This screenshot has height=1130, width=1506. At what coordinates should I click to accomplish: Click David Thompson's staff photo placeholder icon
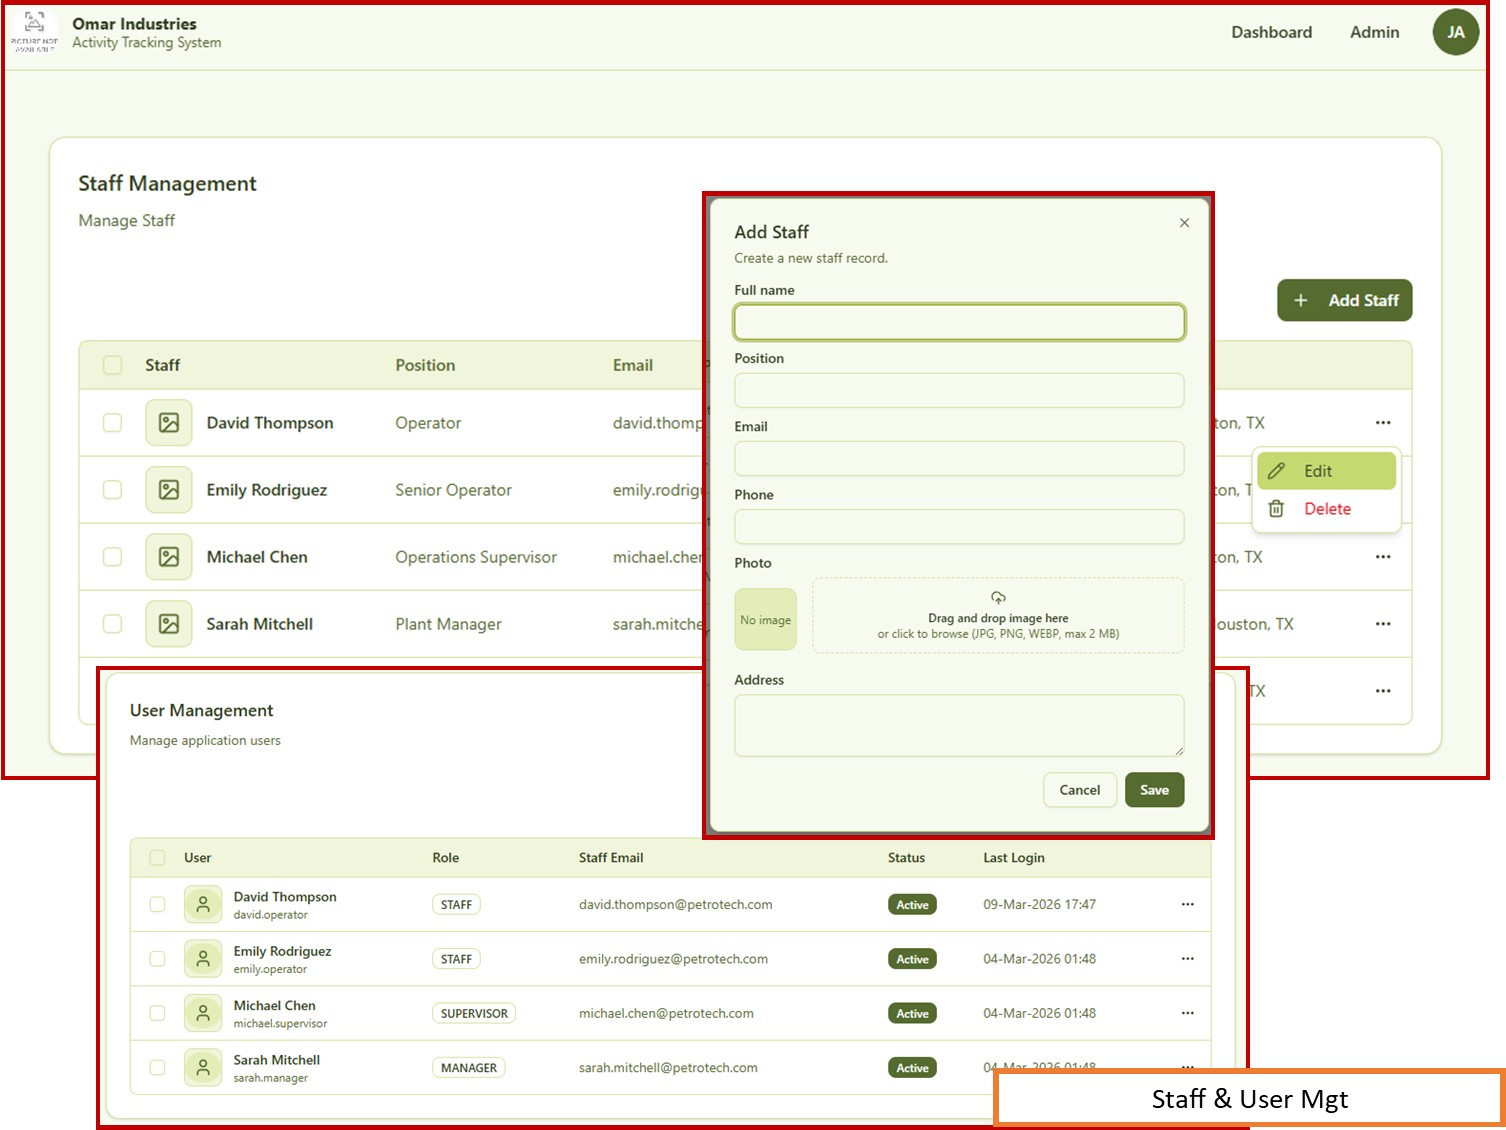tap(169, 423)
